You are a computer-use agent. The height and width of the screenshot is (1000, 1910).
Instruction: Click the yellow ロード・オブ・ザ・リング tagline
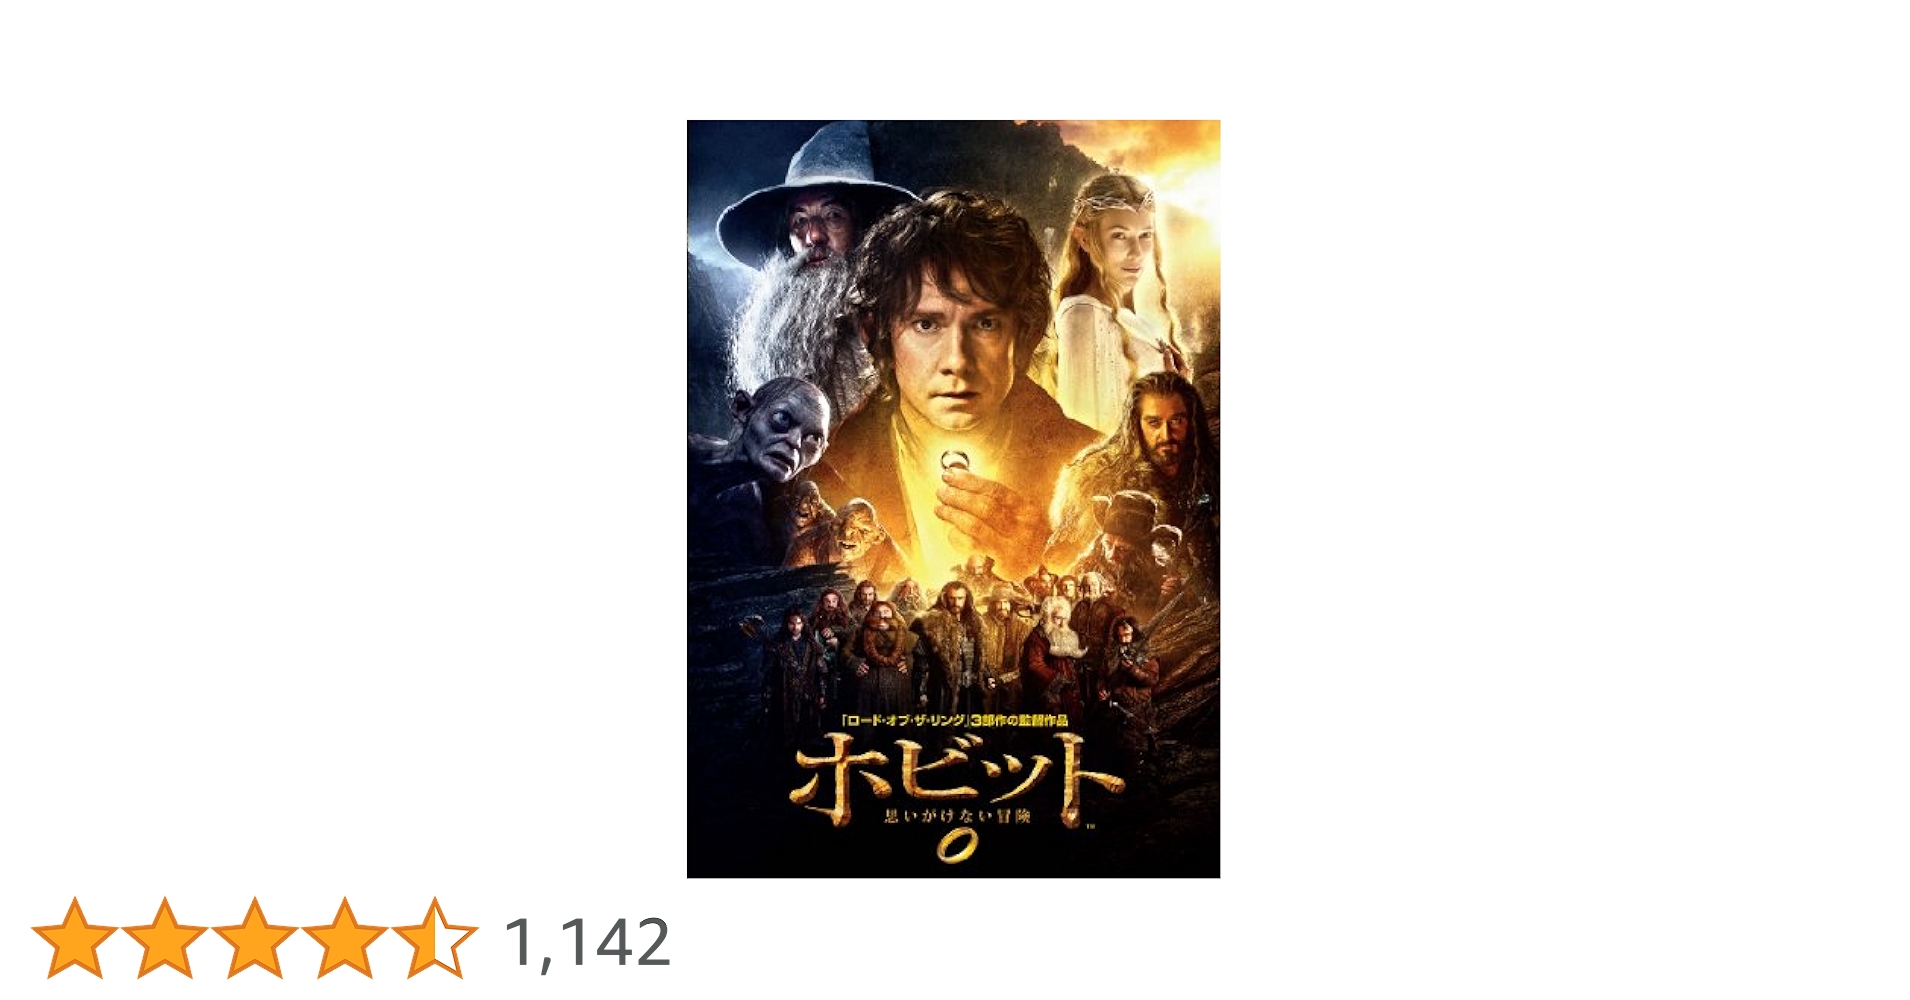pyautogui.click(x=955, y=720)
